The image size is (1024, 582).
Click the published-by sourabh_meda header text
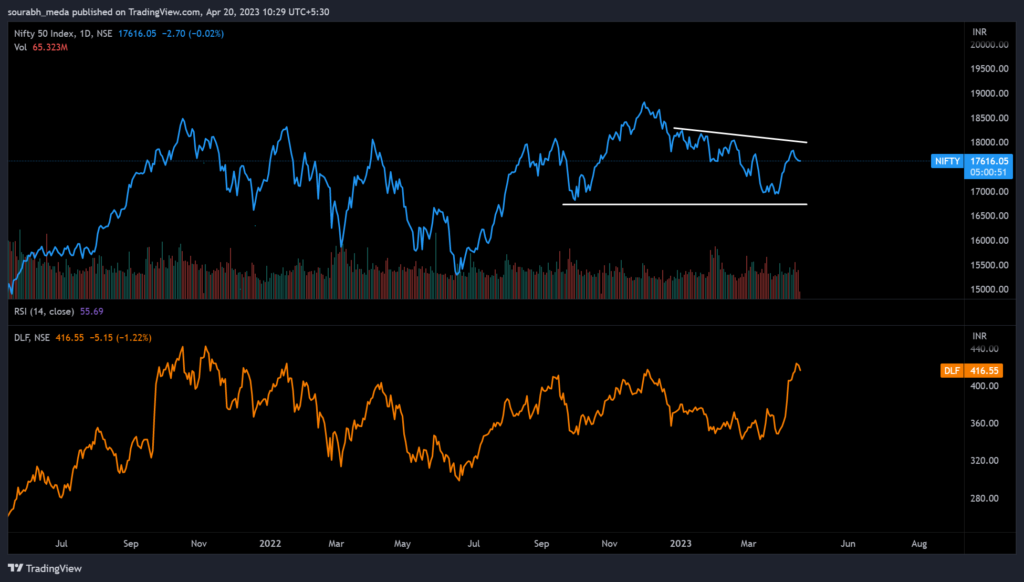tap(168, 12)
